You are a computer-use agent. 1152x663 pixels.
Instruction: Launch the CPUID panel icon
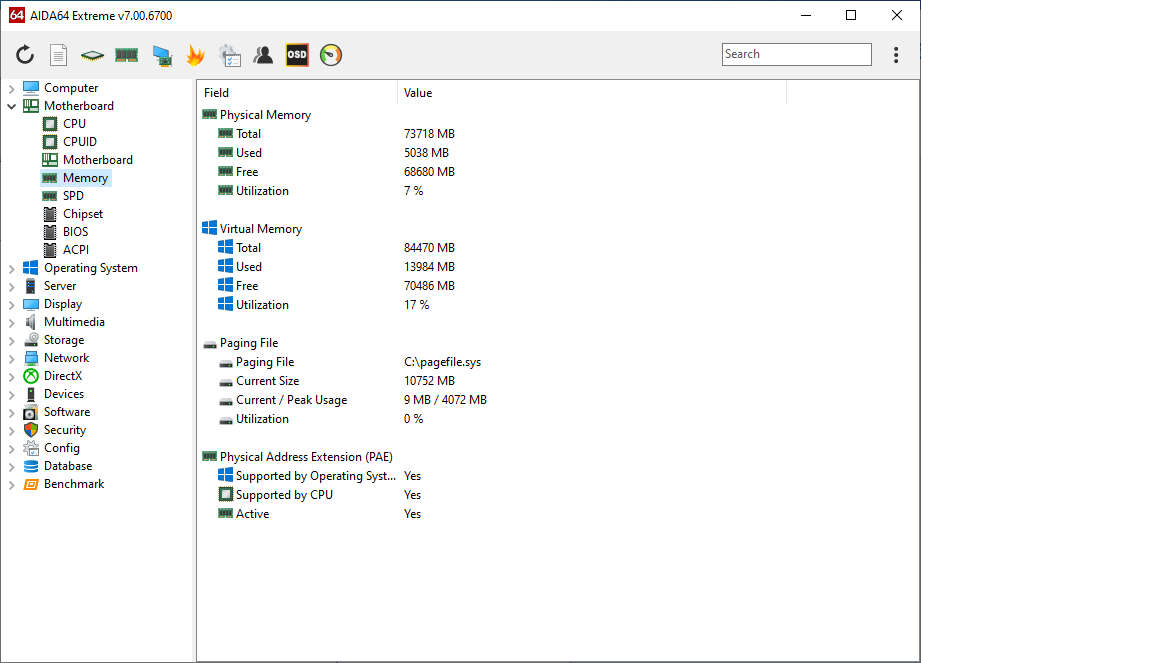tap(91, 55)
